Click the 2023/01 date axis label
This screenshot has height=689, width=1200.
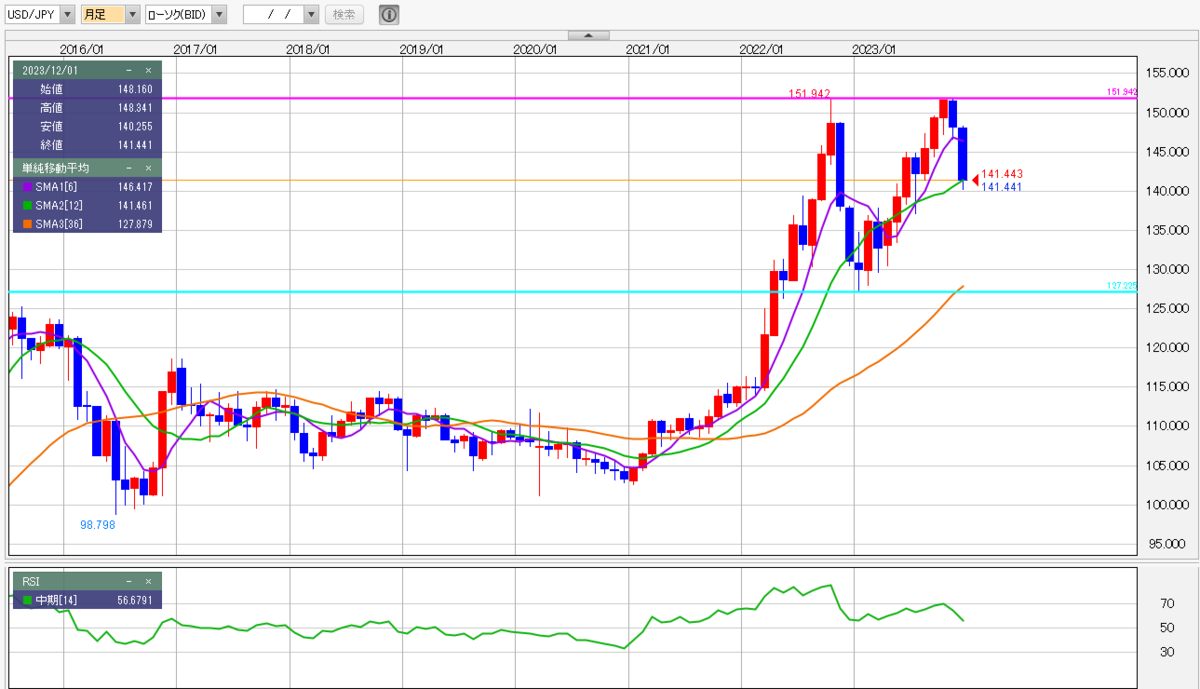point(874,48)
